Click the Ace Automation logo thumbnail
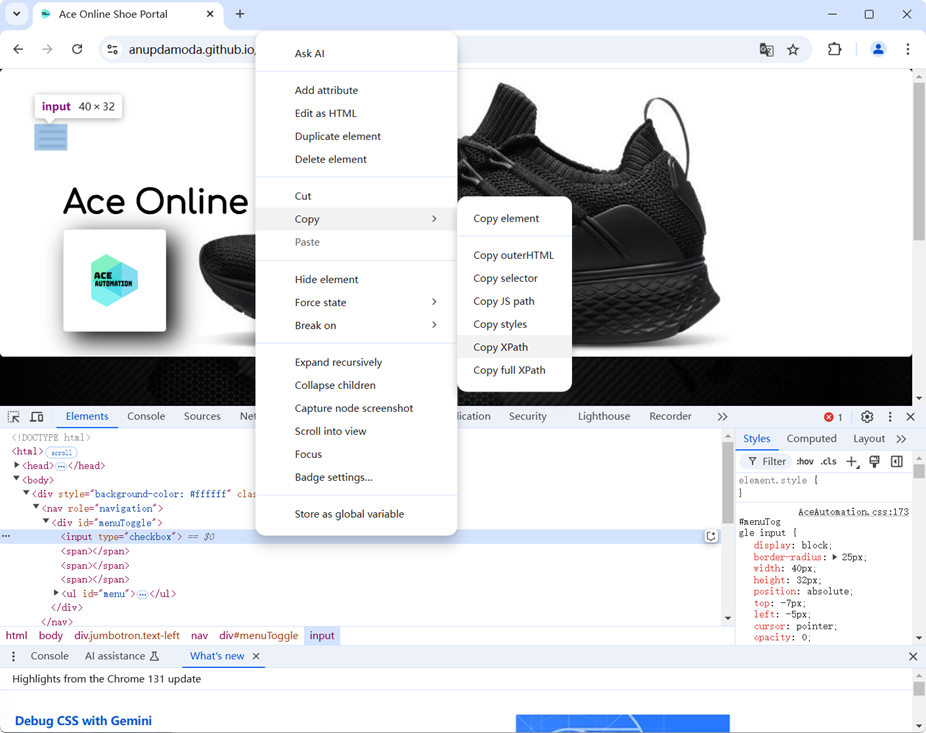Viewport: 926px width, 733px height. [x=115, y=281]
